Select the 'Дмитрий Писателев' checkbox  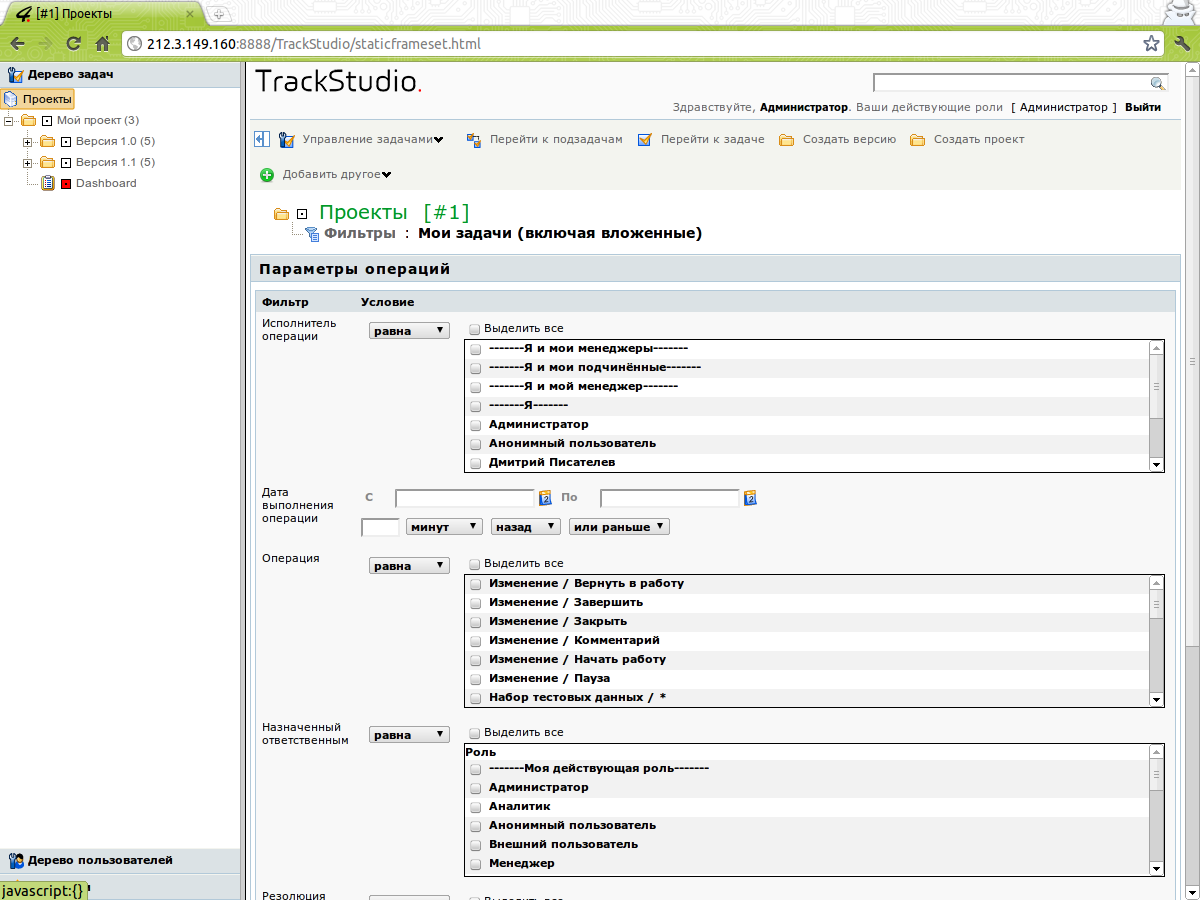click(x=476, y=463)
